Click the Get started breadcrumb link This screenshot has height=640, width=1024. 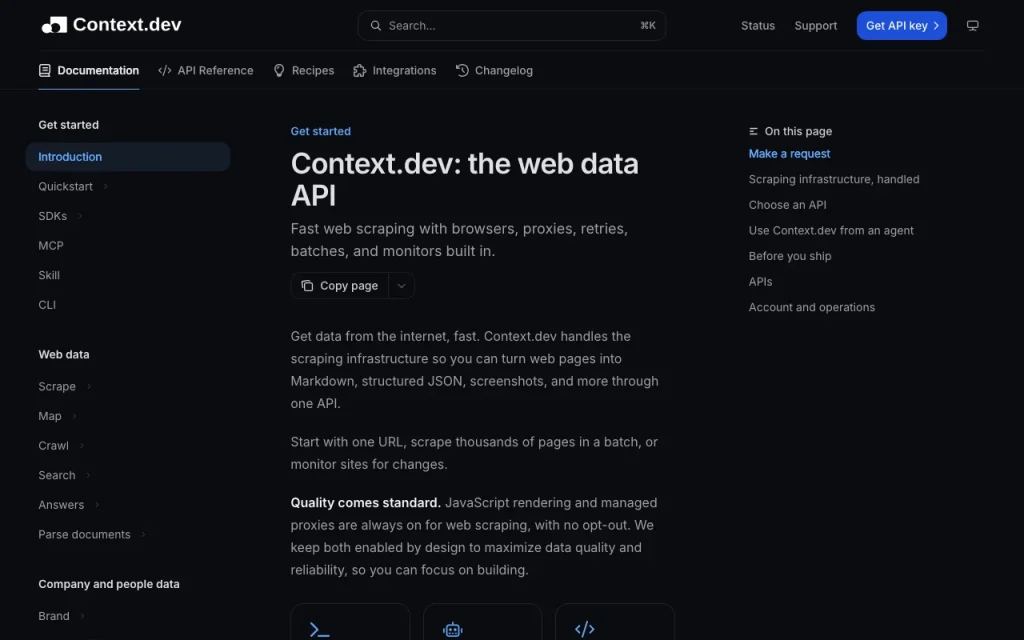click(321, 131)
